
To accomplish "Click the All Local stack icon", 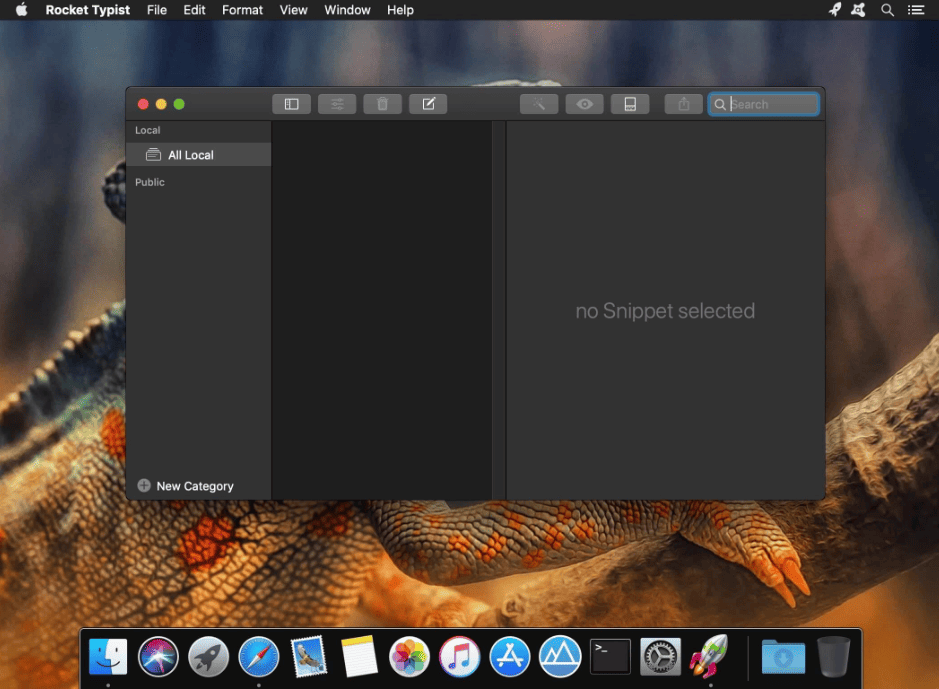I will [x=153, y=155].
